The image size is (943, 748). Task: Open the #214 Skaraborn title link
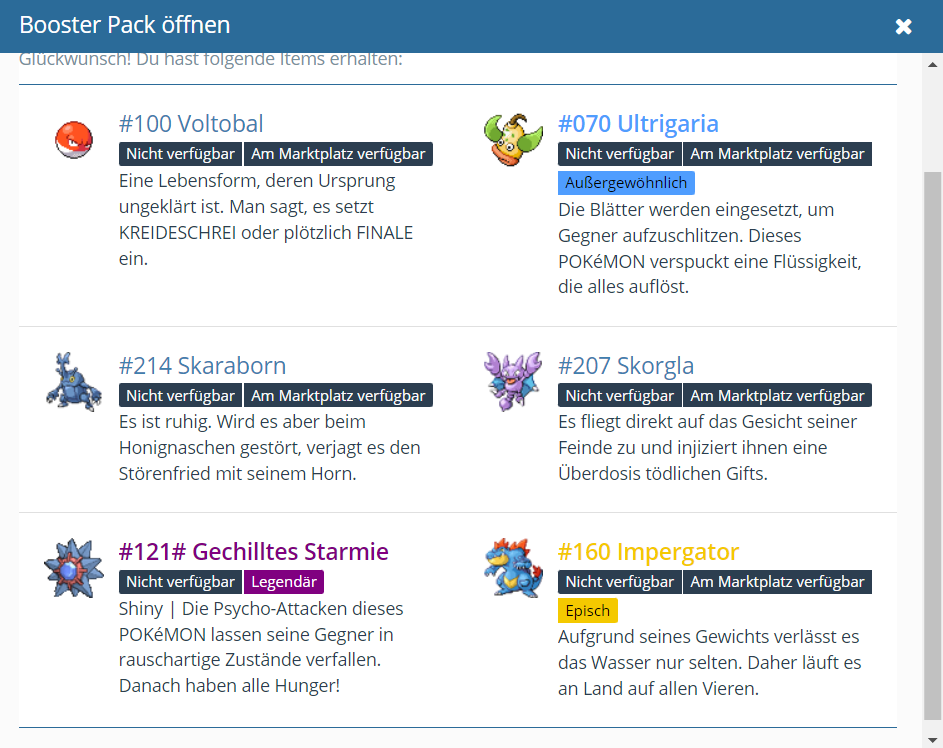(x=202, y=366)
